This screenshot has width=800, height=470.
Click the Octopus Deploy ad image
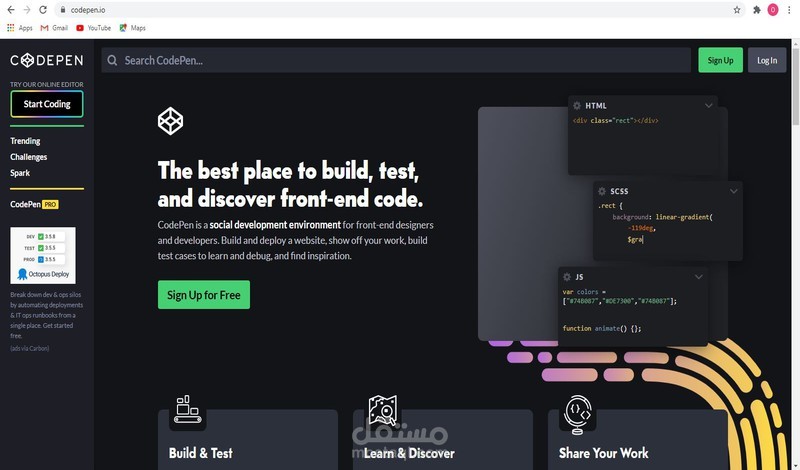(43, 255)
